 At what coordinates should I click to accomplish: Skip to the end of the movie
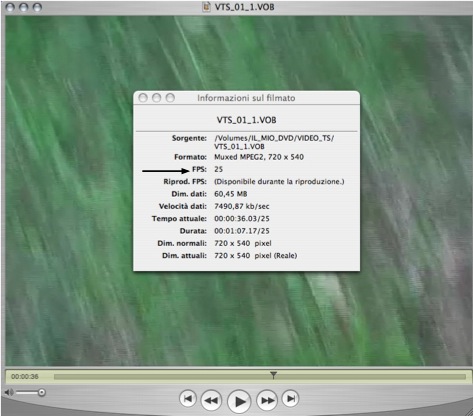tap(290, 398)
